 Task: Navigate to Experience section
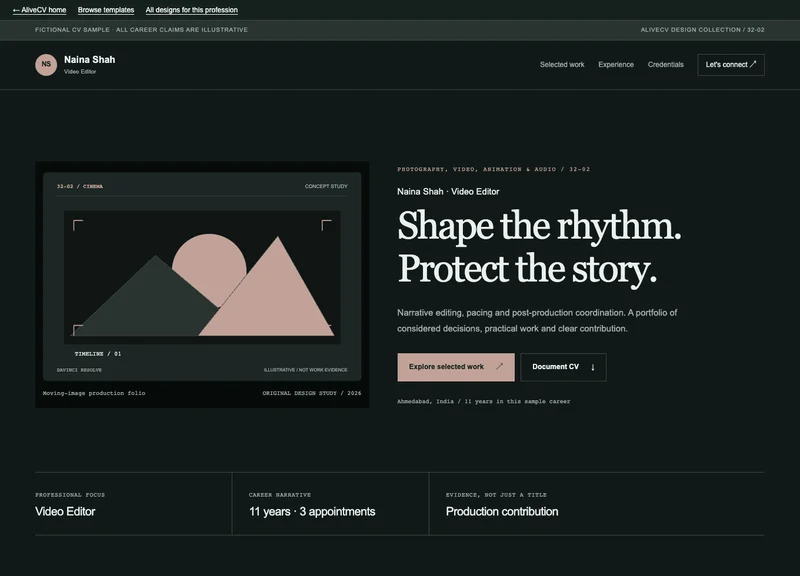(x=616, y=65)
